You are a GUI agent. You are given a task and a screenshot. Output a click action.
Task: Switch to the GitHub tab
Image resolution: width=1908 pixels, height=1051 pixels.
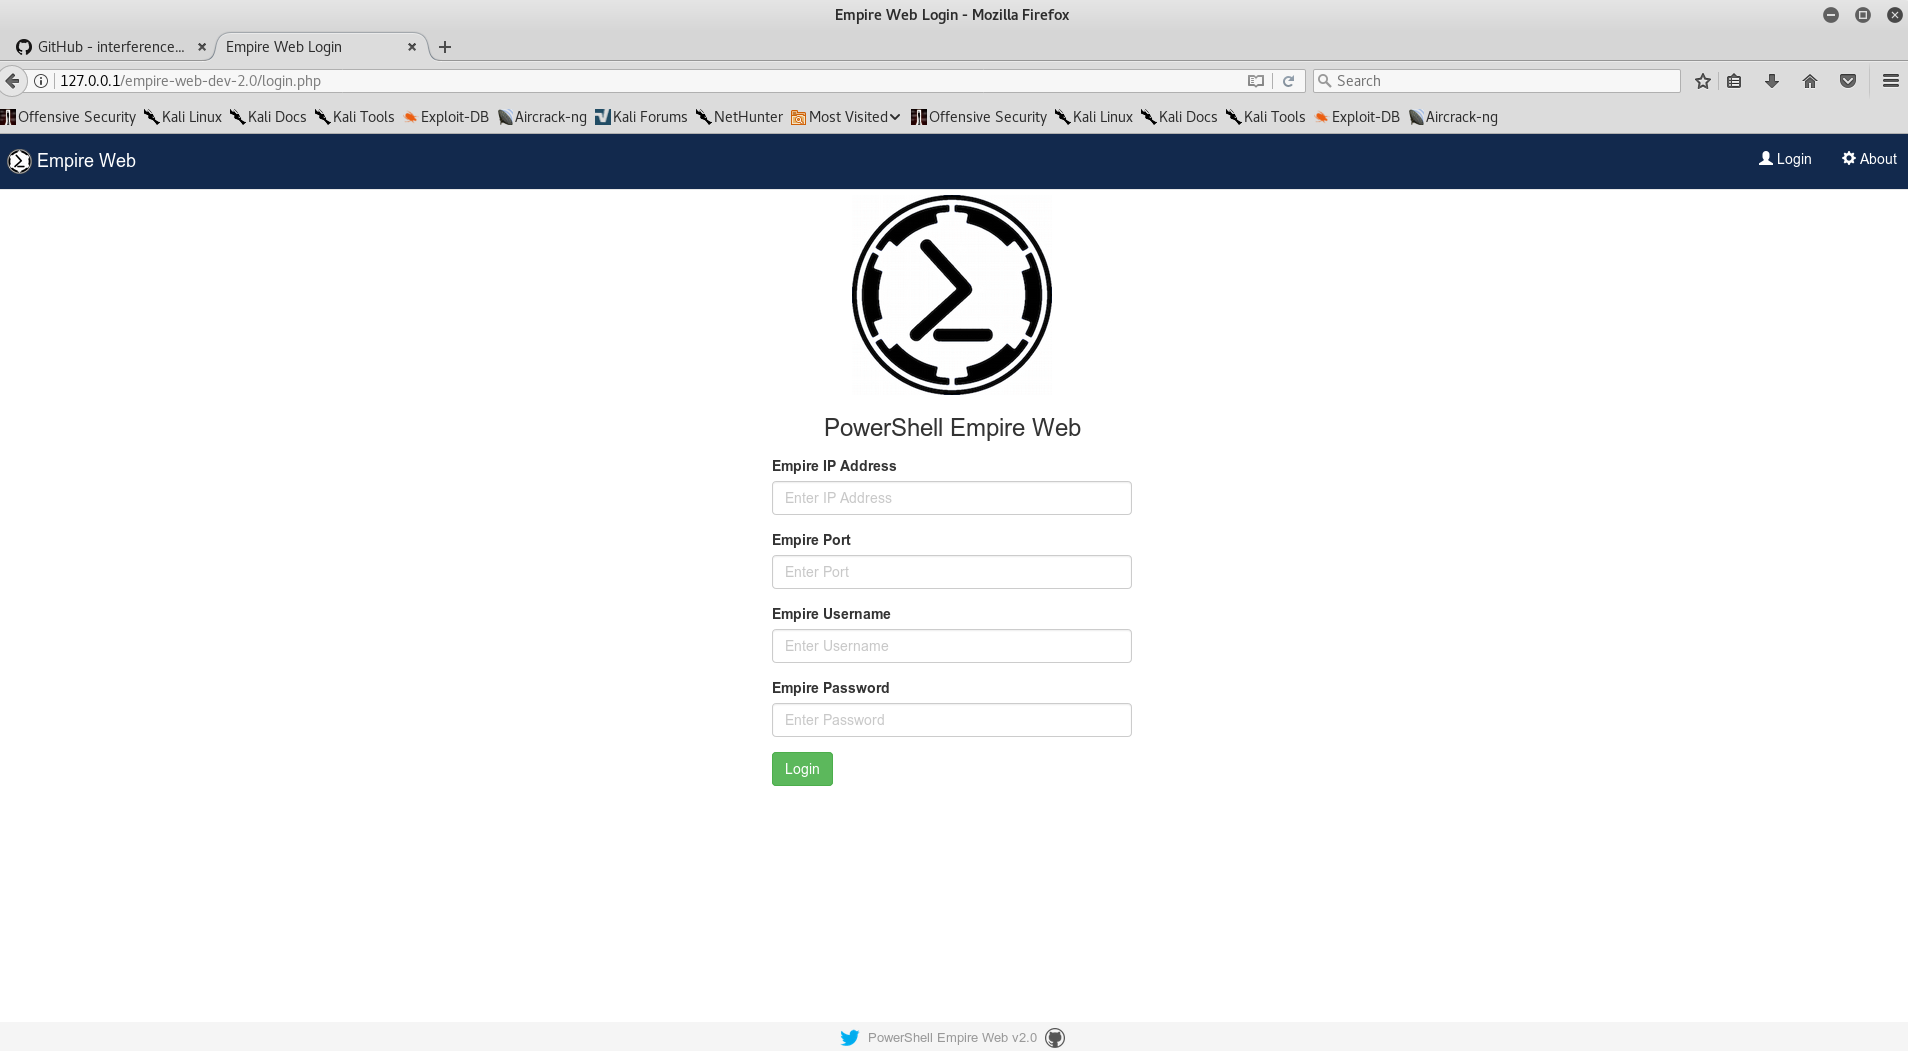[x=110, y=47]
